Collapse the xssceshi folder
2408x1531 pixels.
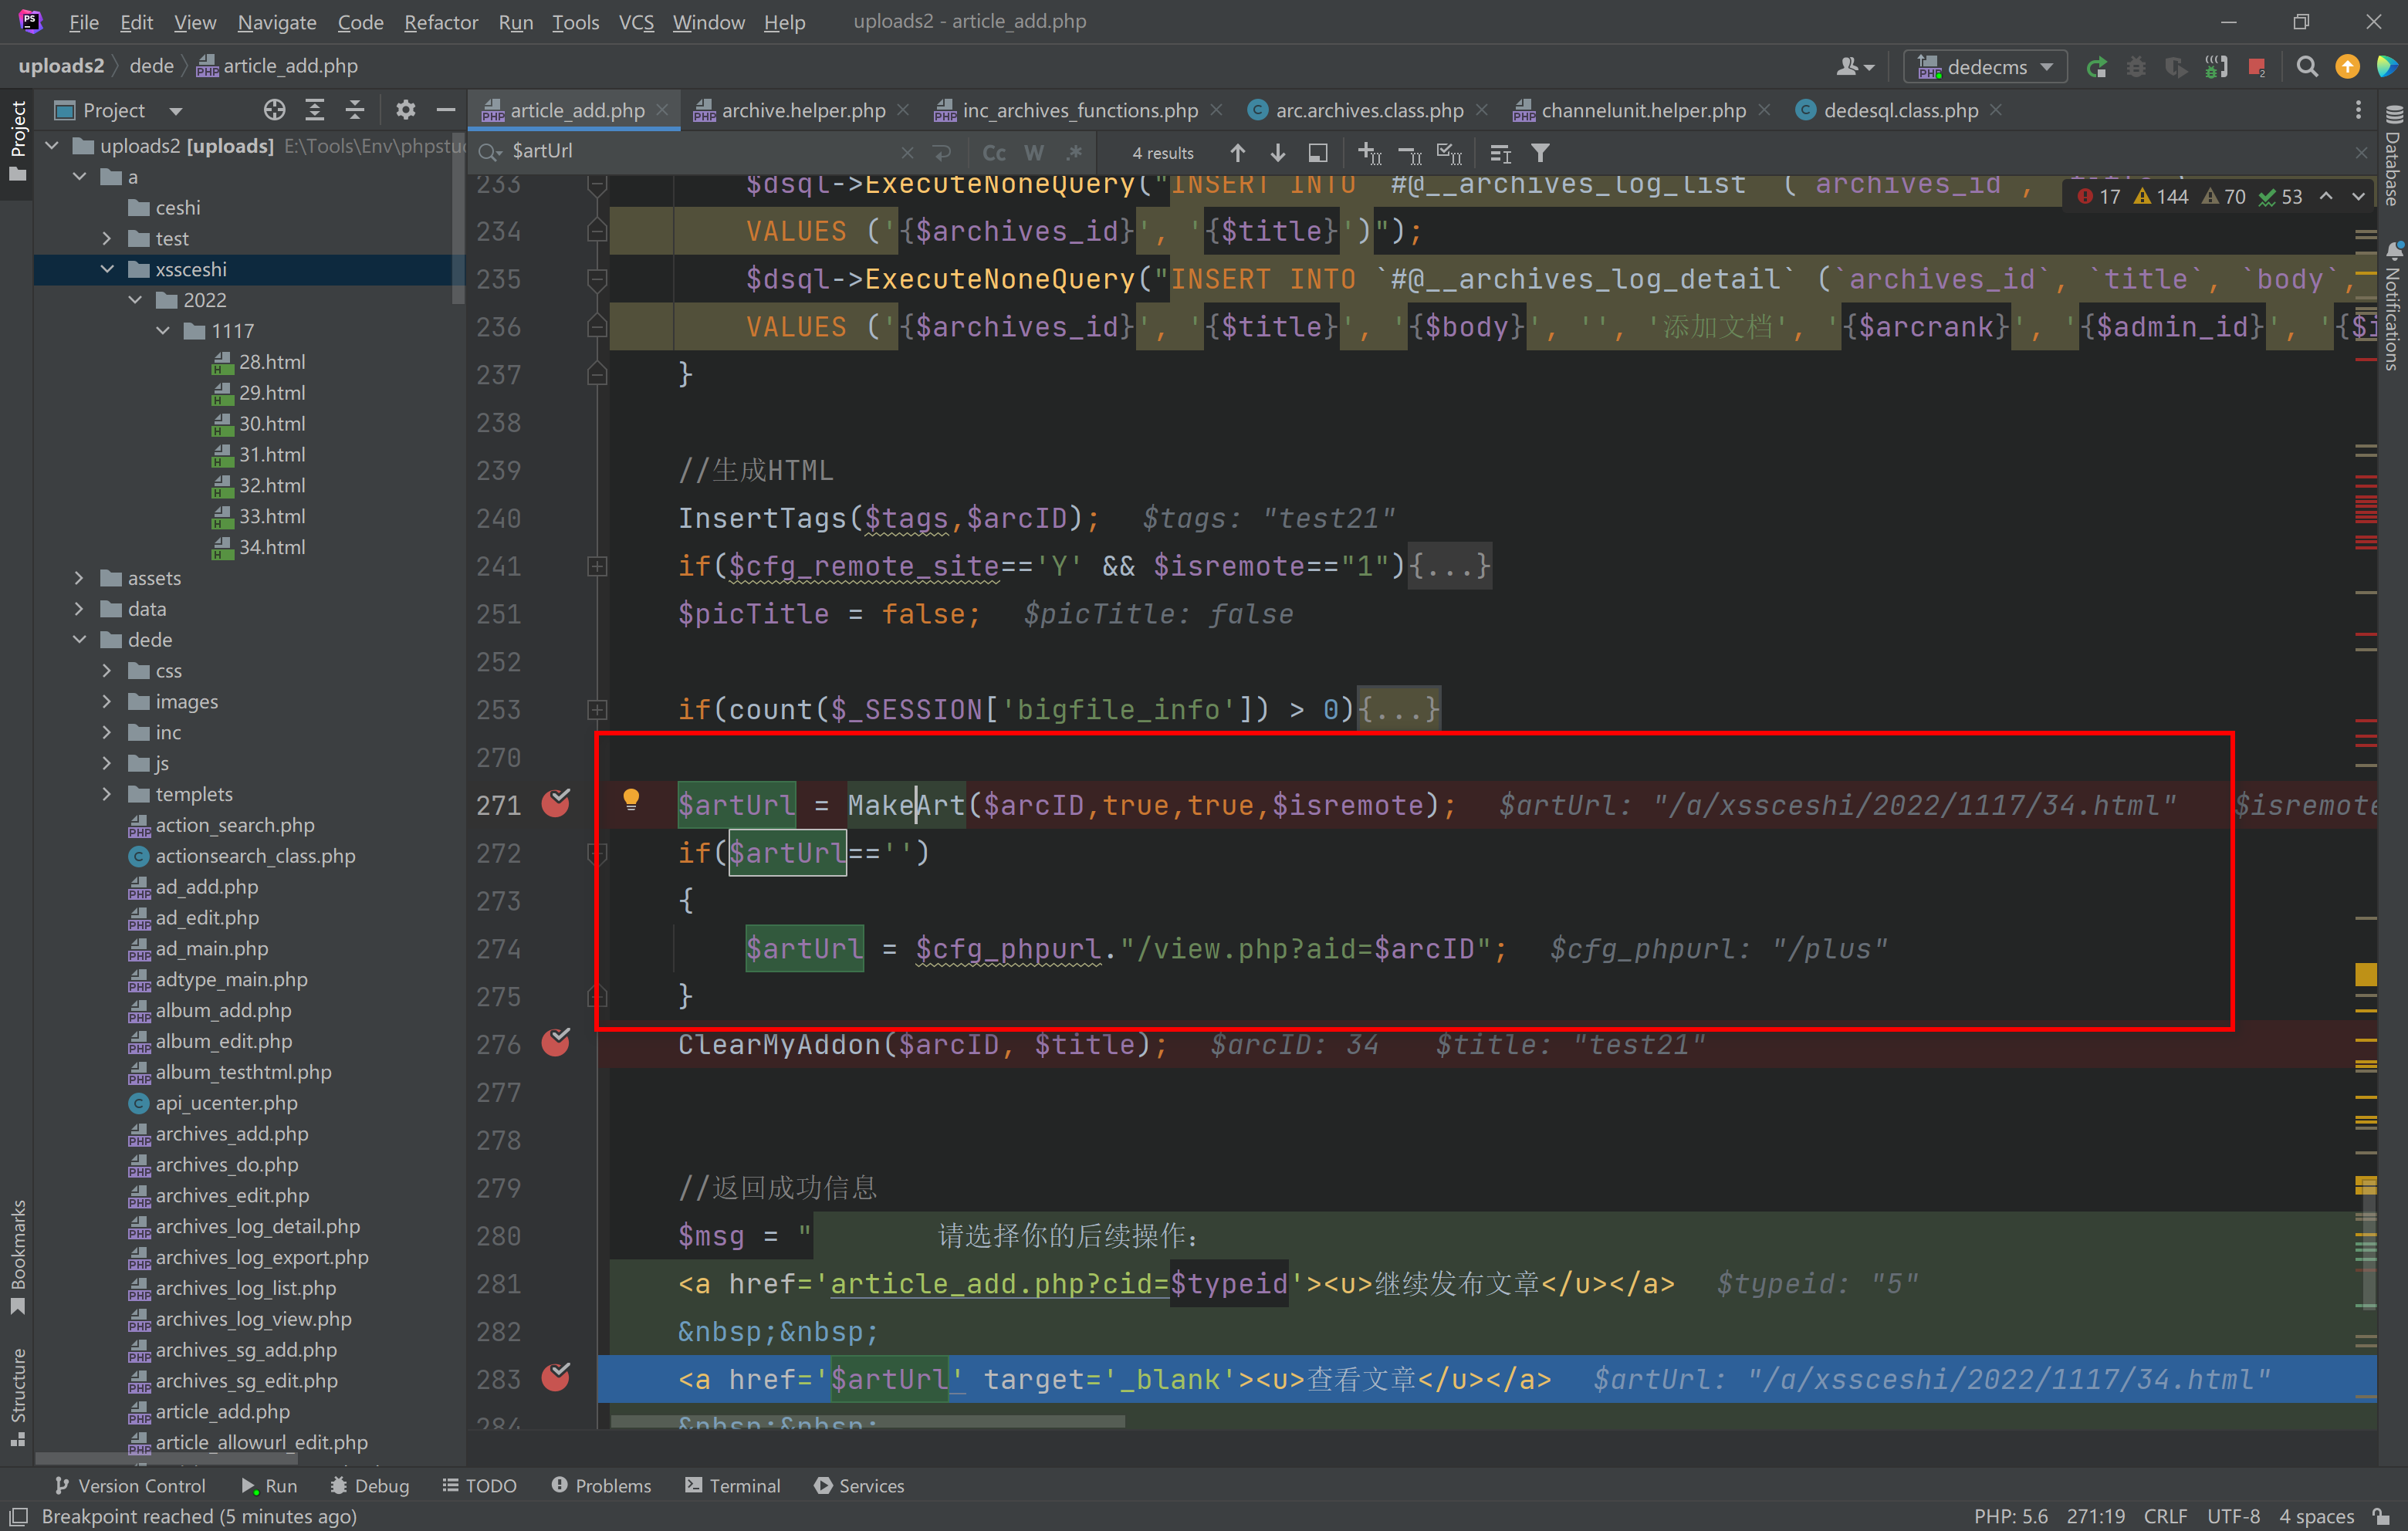(x=107, y=269)
